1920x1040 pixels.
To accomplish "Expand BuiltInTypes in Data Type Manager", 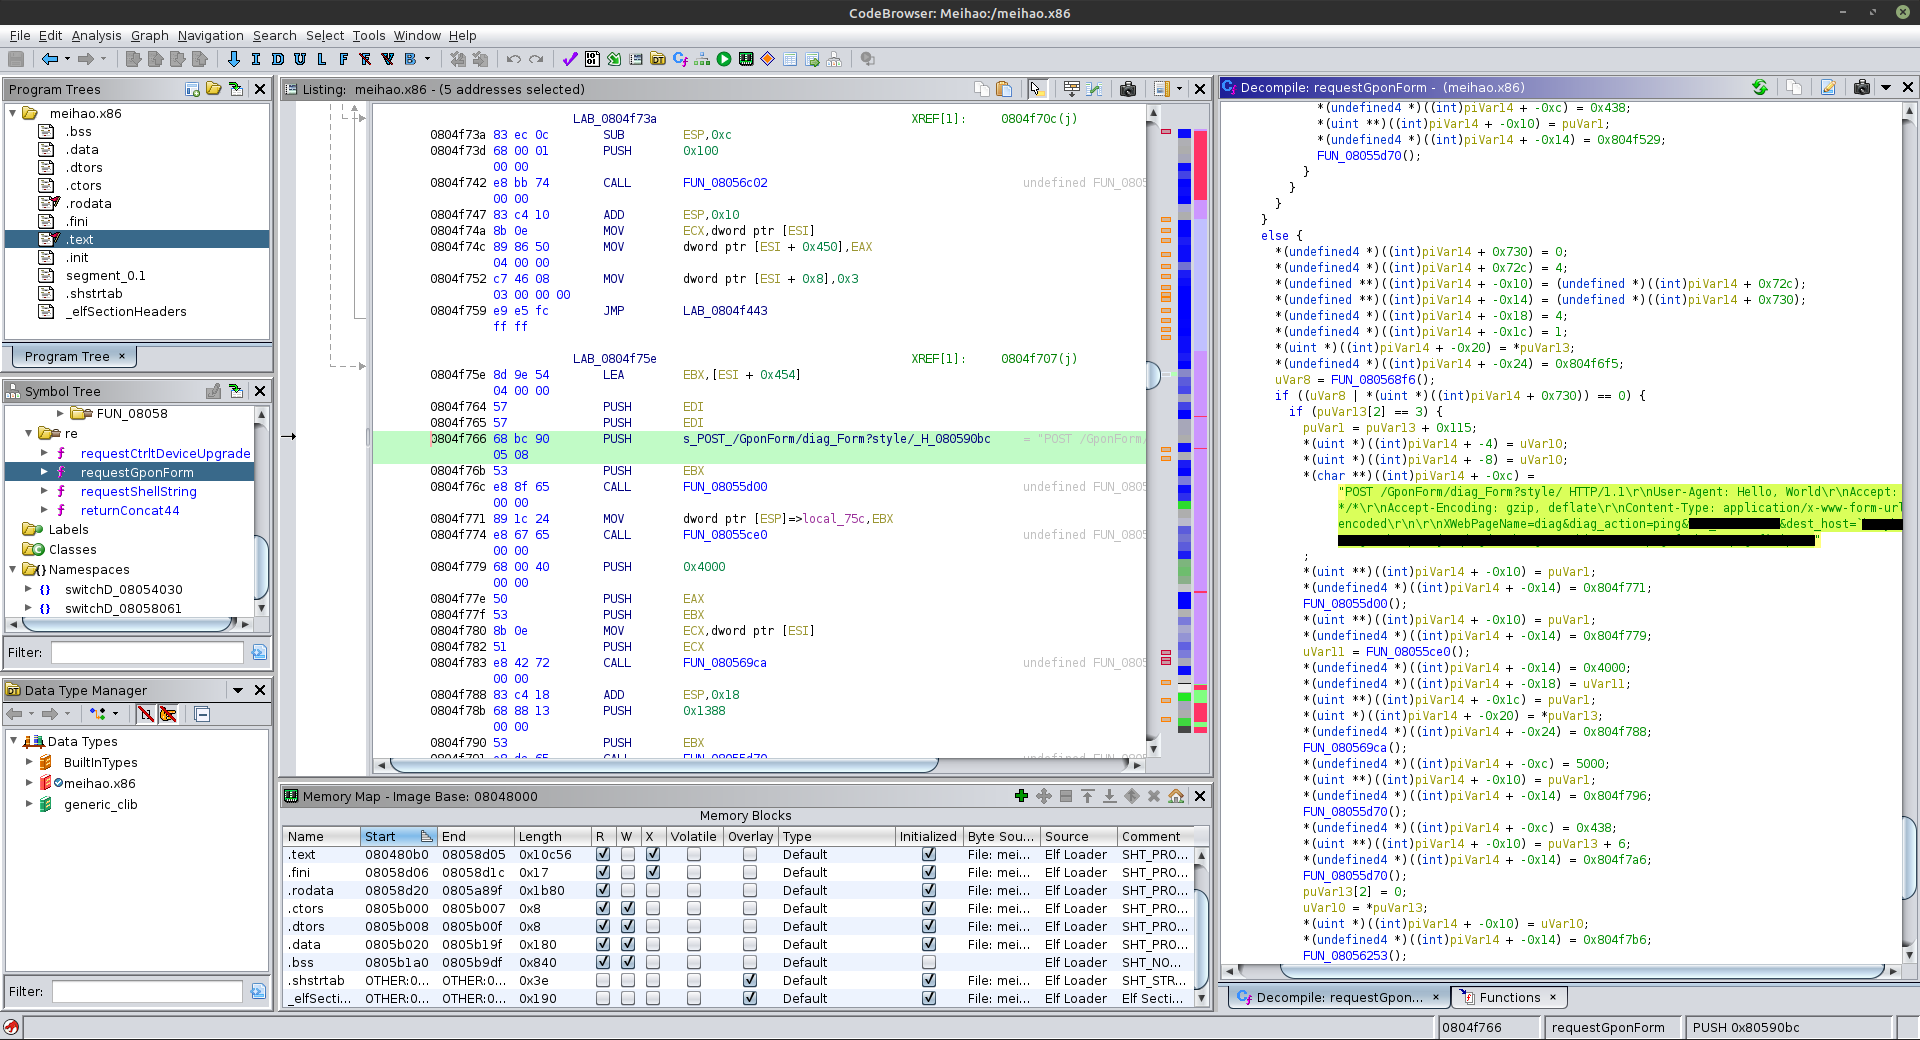I will pyautogui.click(x=29, y=762).
